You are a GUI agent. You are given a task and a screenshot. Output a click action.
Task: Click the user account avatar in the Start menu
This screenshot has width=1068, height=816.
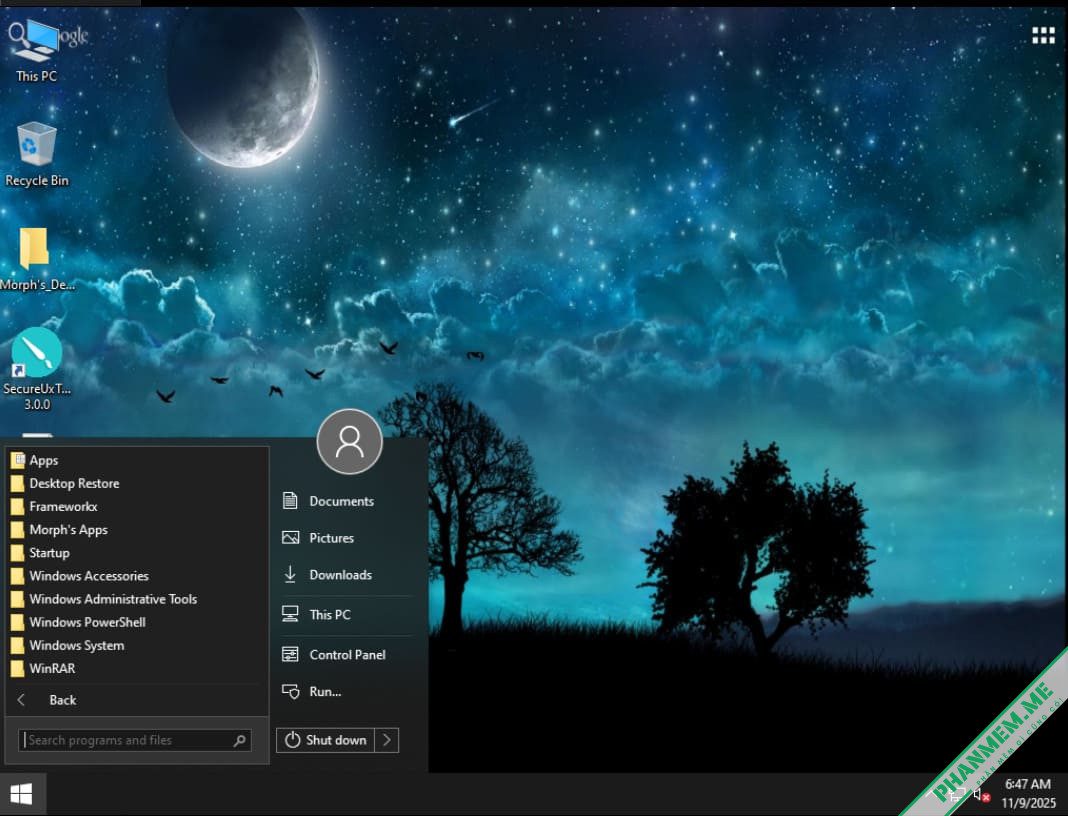[x=349, y=441]
